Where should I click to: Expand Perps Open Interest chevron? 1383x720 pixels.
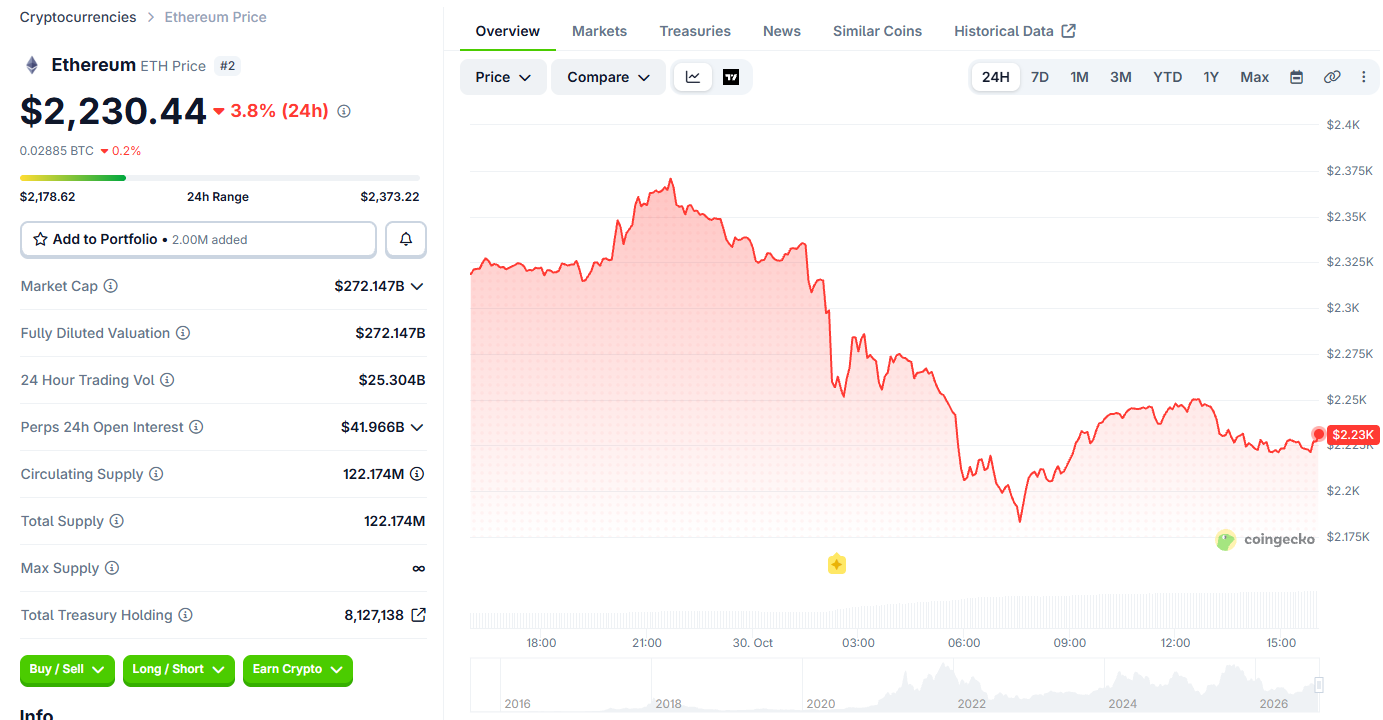(x=417, y=427)
